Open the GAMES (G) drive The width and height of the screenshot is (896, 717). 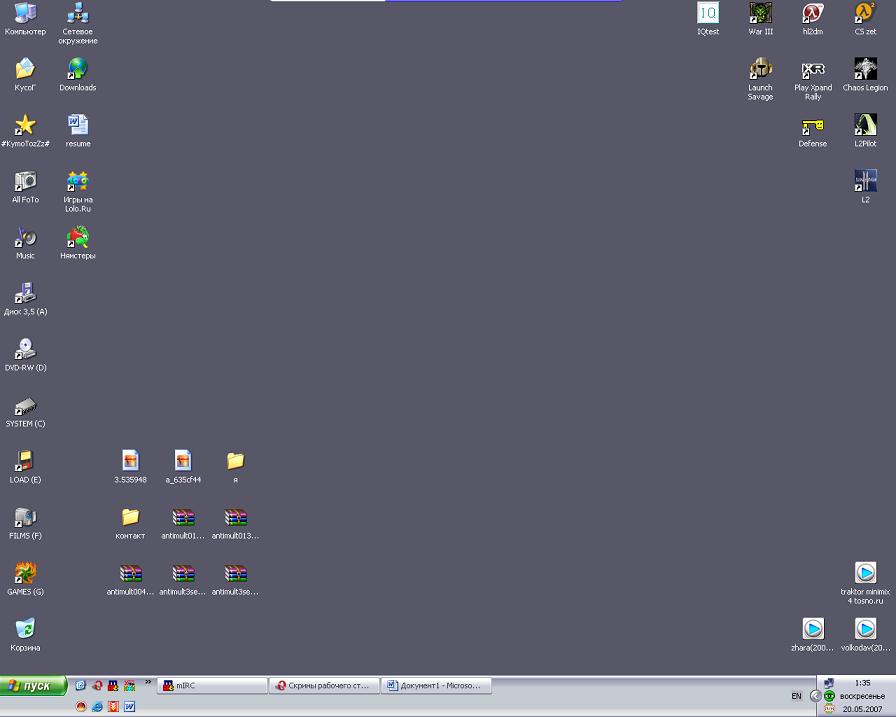pyautogui.click(x=25, y=578)
